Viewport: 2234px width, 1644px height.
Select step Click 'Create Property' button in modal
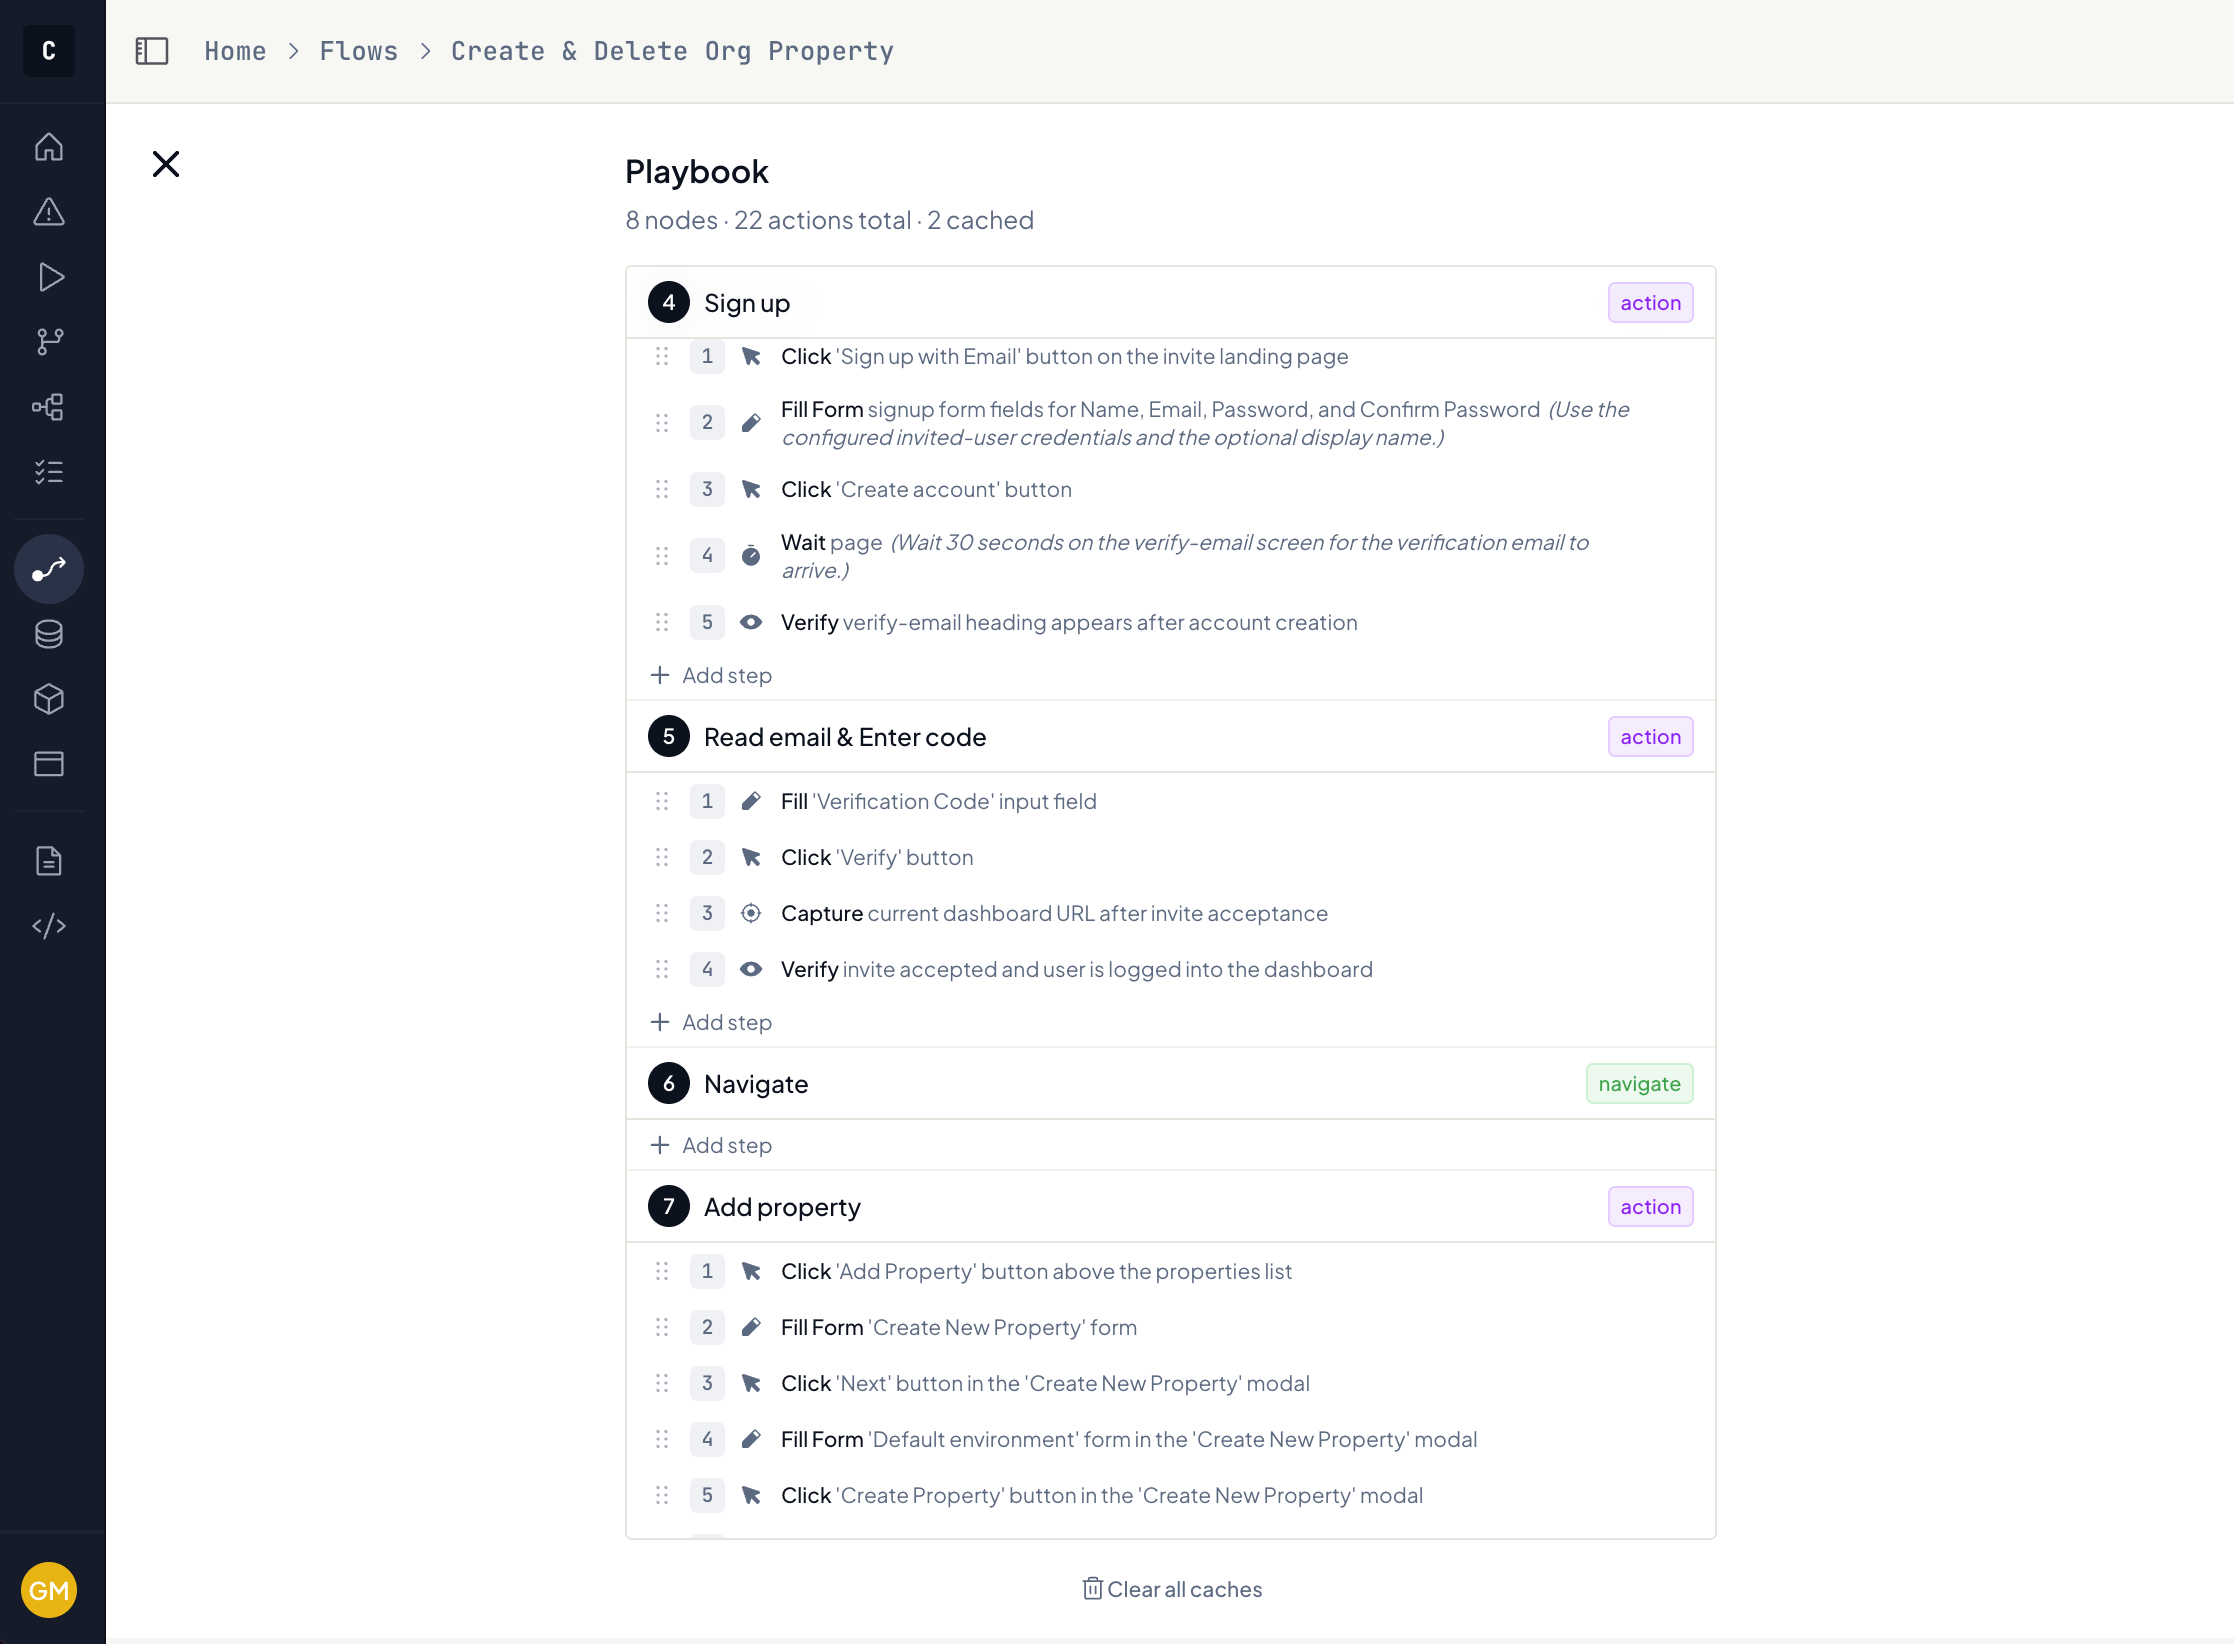(x=1170, y=1495)
